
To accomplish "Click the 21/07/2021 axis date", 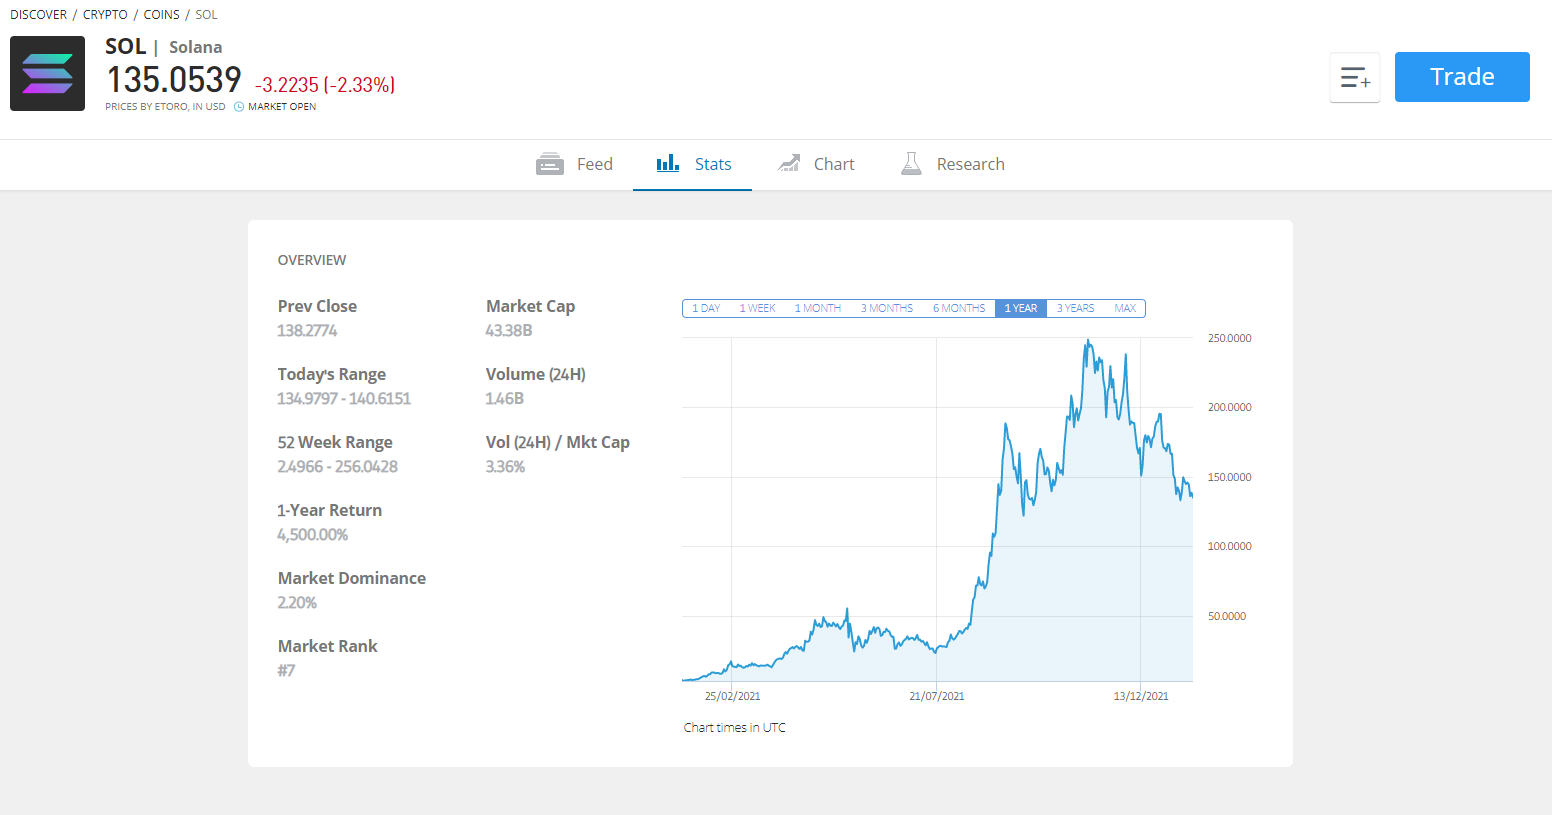I will (x=937, y=696).
